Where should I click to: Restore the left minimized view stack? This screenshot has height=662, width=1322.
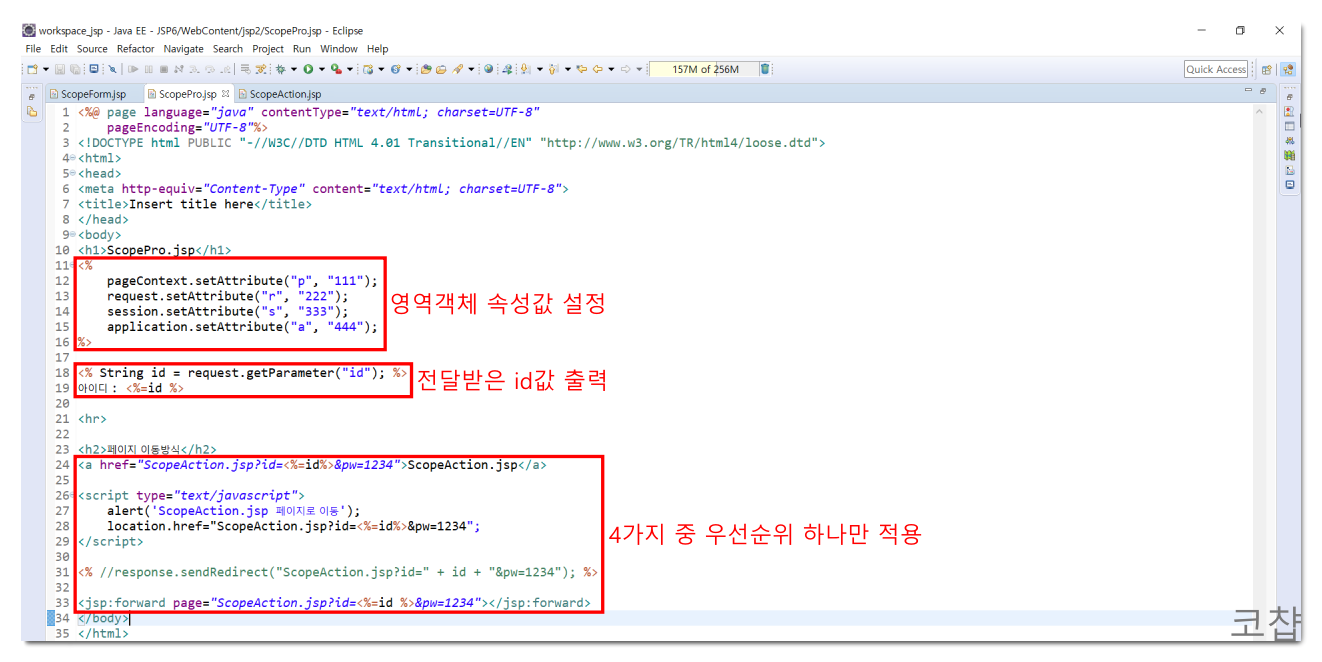(x=32, y=97)
